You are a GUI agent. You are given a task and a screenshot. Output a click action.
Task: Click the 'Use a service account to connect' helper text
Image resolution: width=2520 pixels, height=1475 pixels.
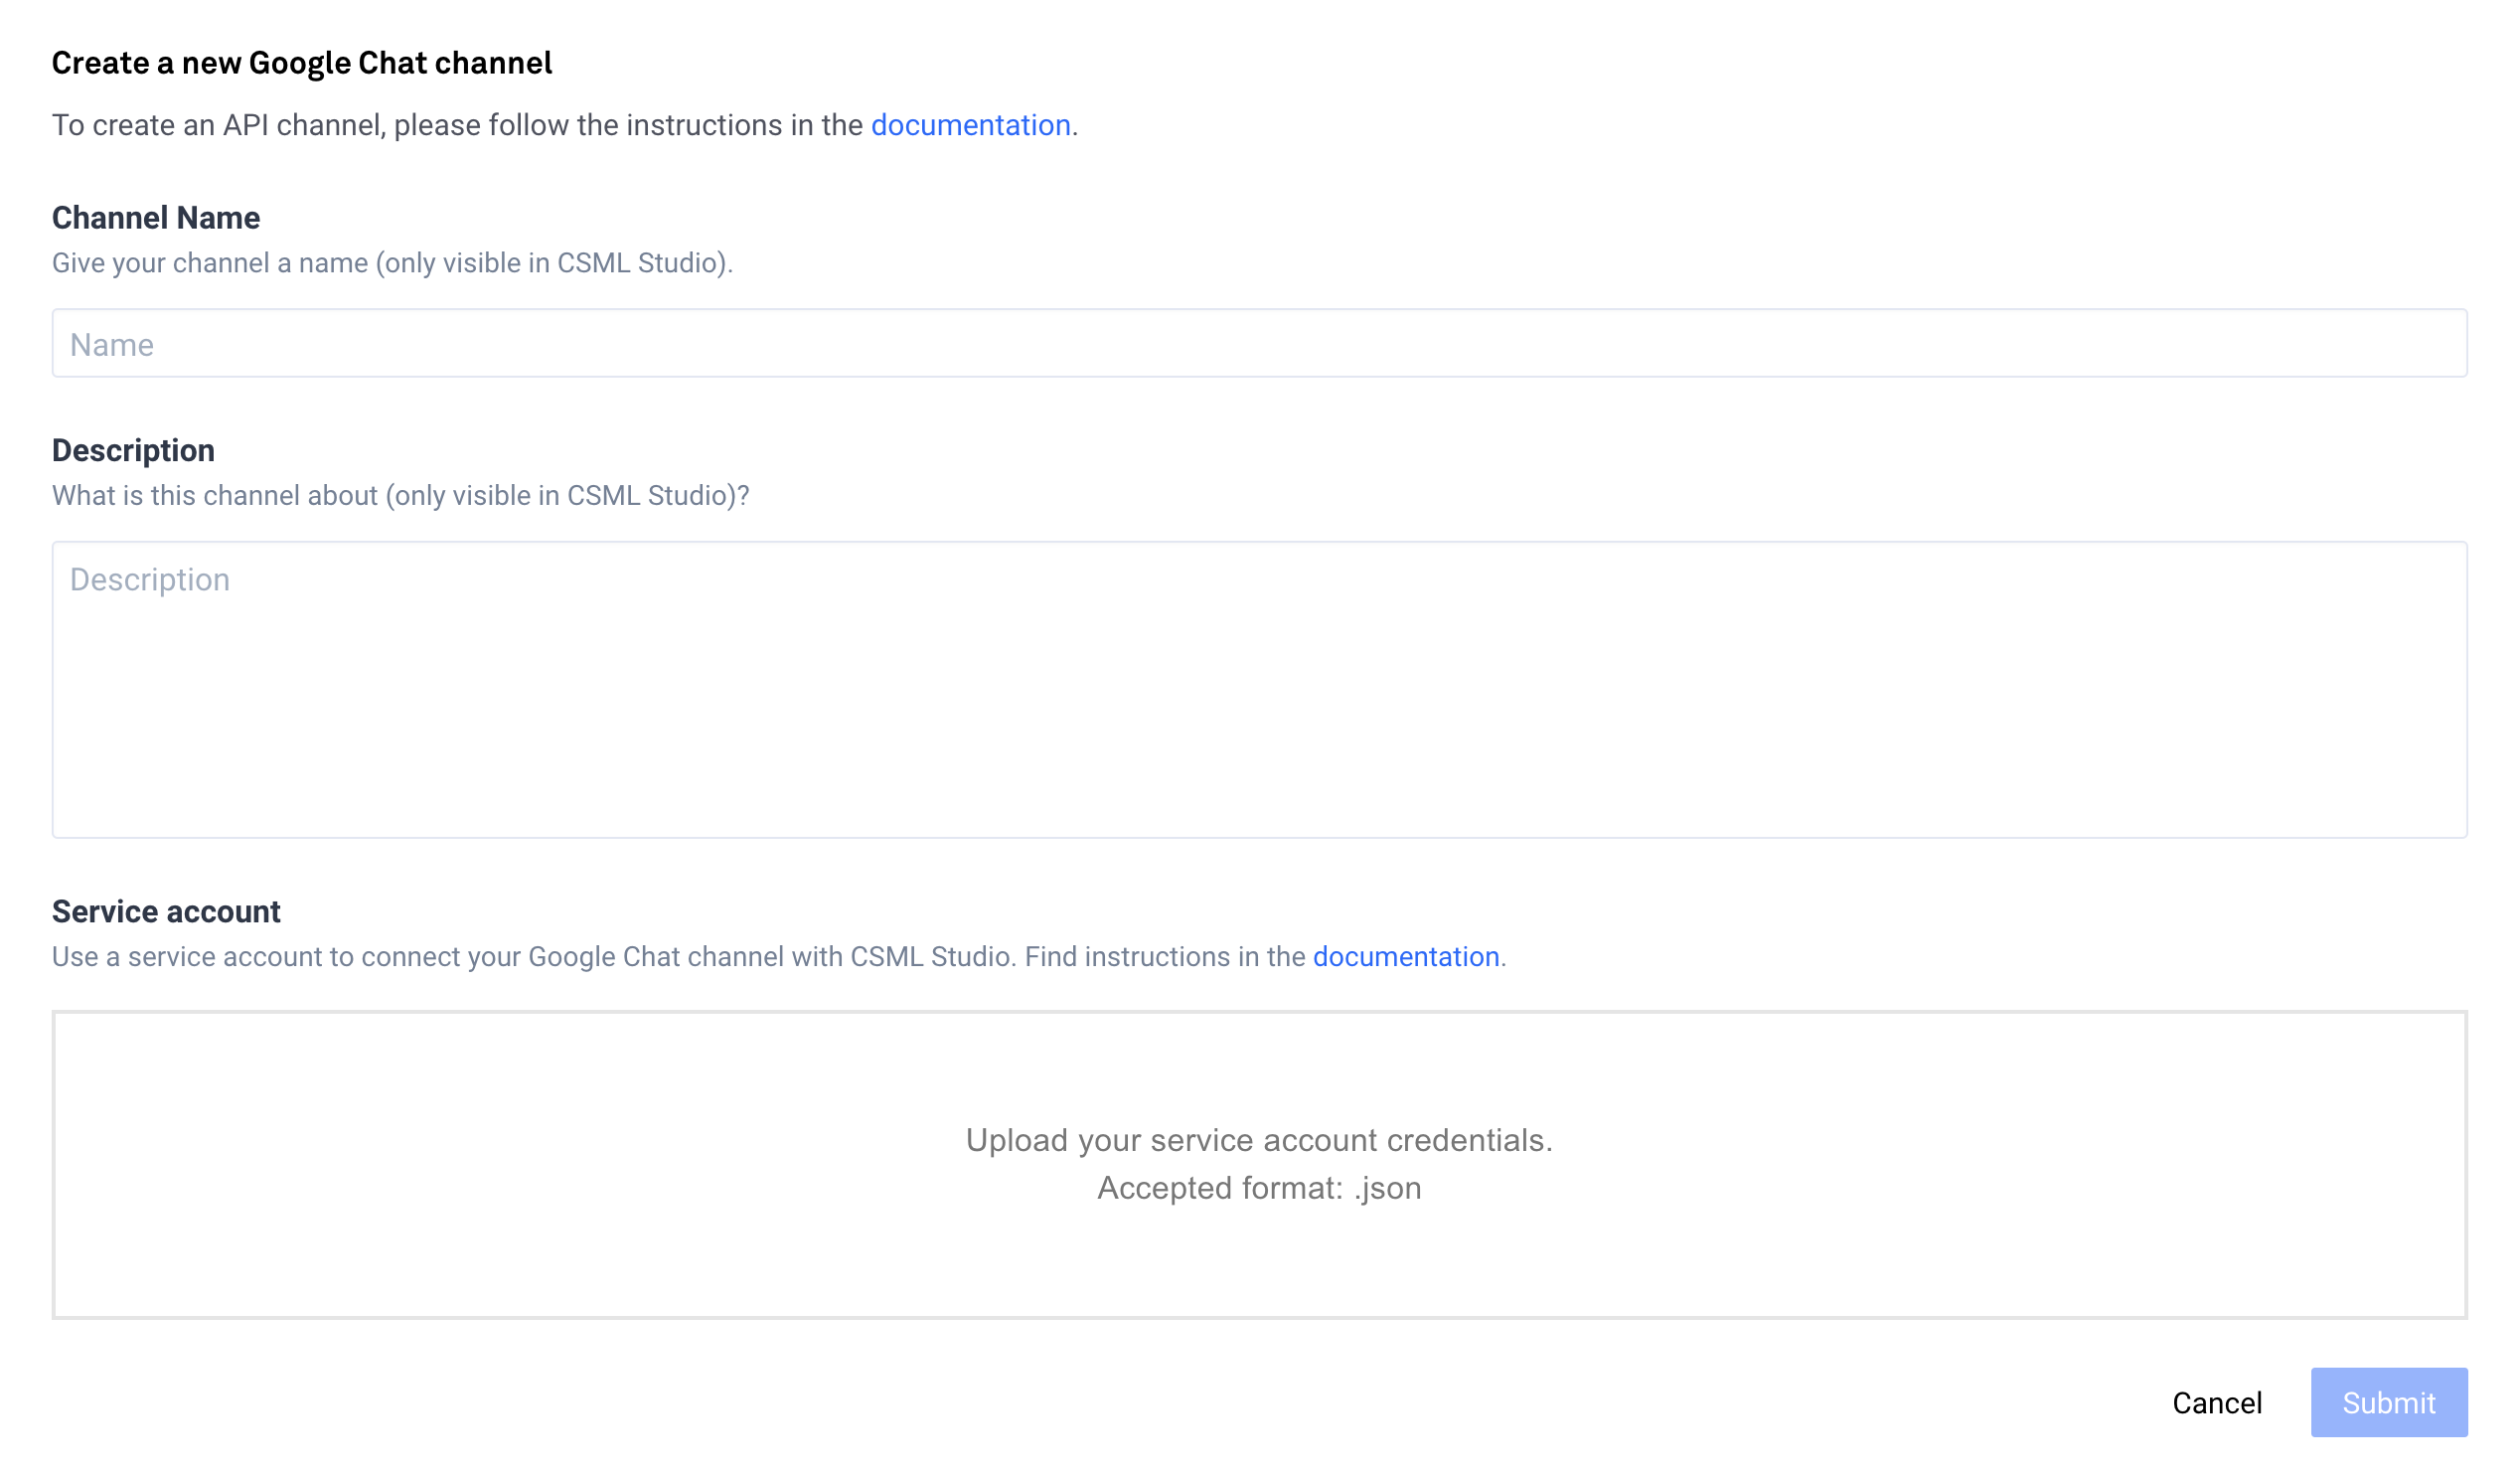tap(530, 957)
